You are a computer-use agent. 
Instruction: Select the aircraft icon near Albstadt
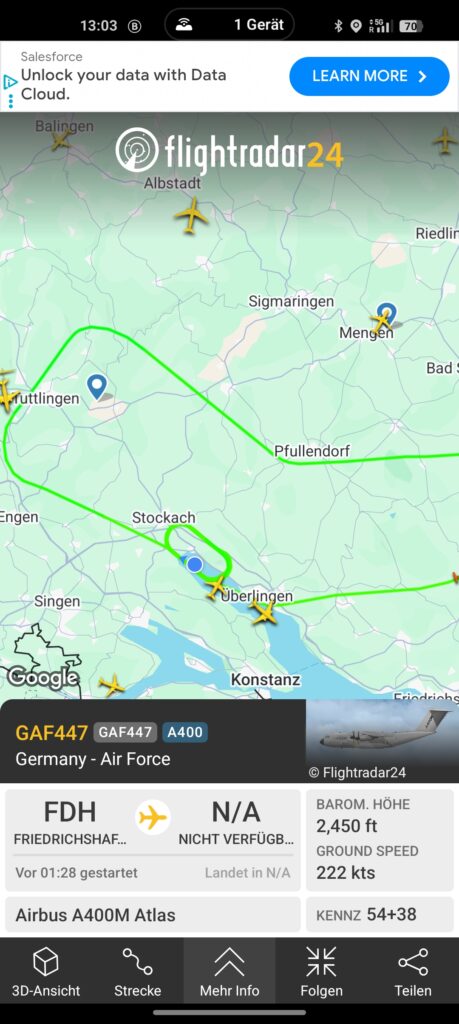tap(191, 215)
